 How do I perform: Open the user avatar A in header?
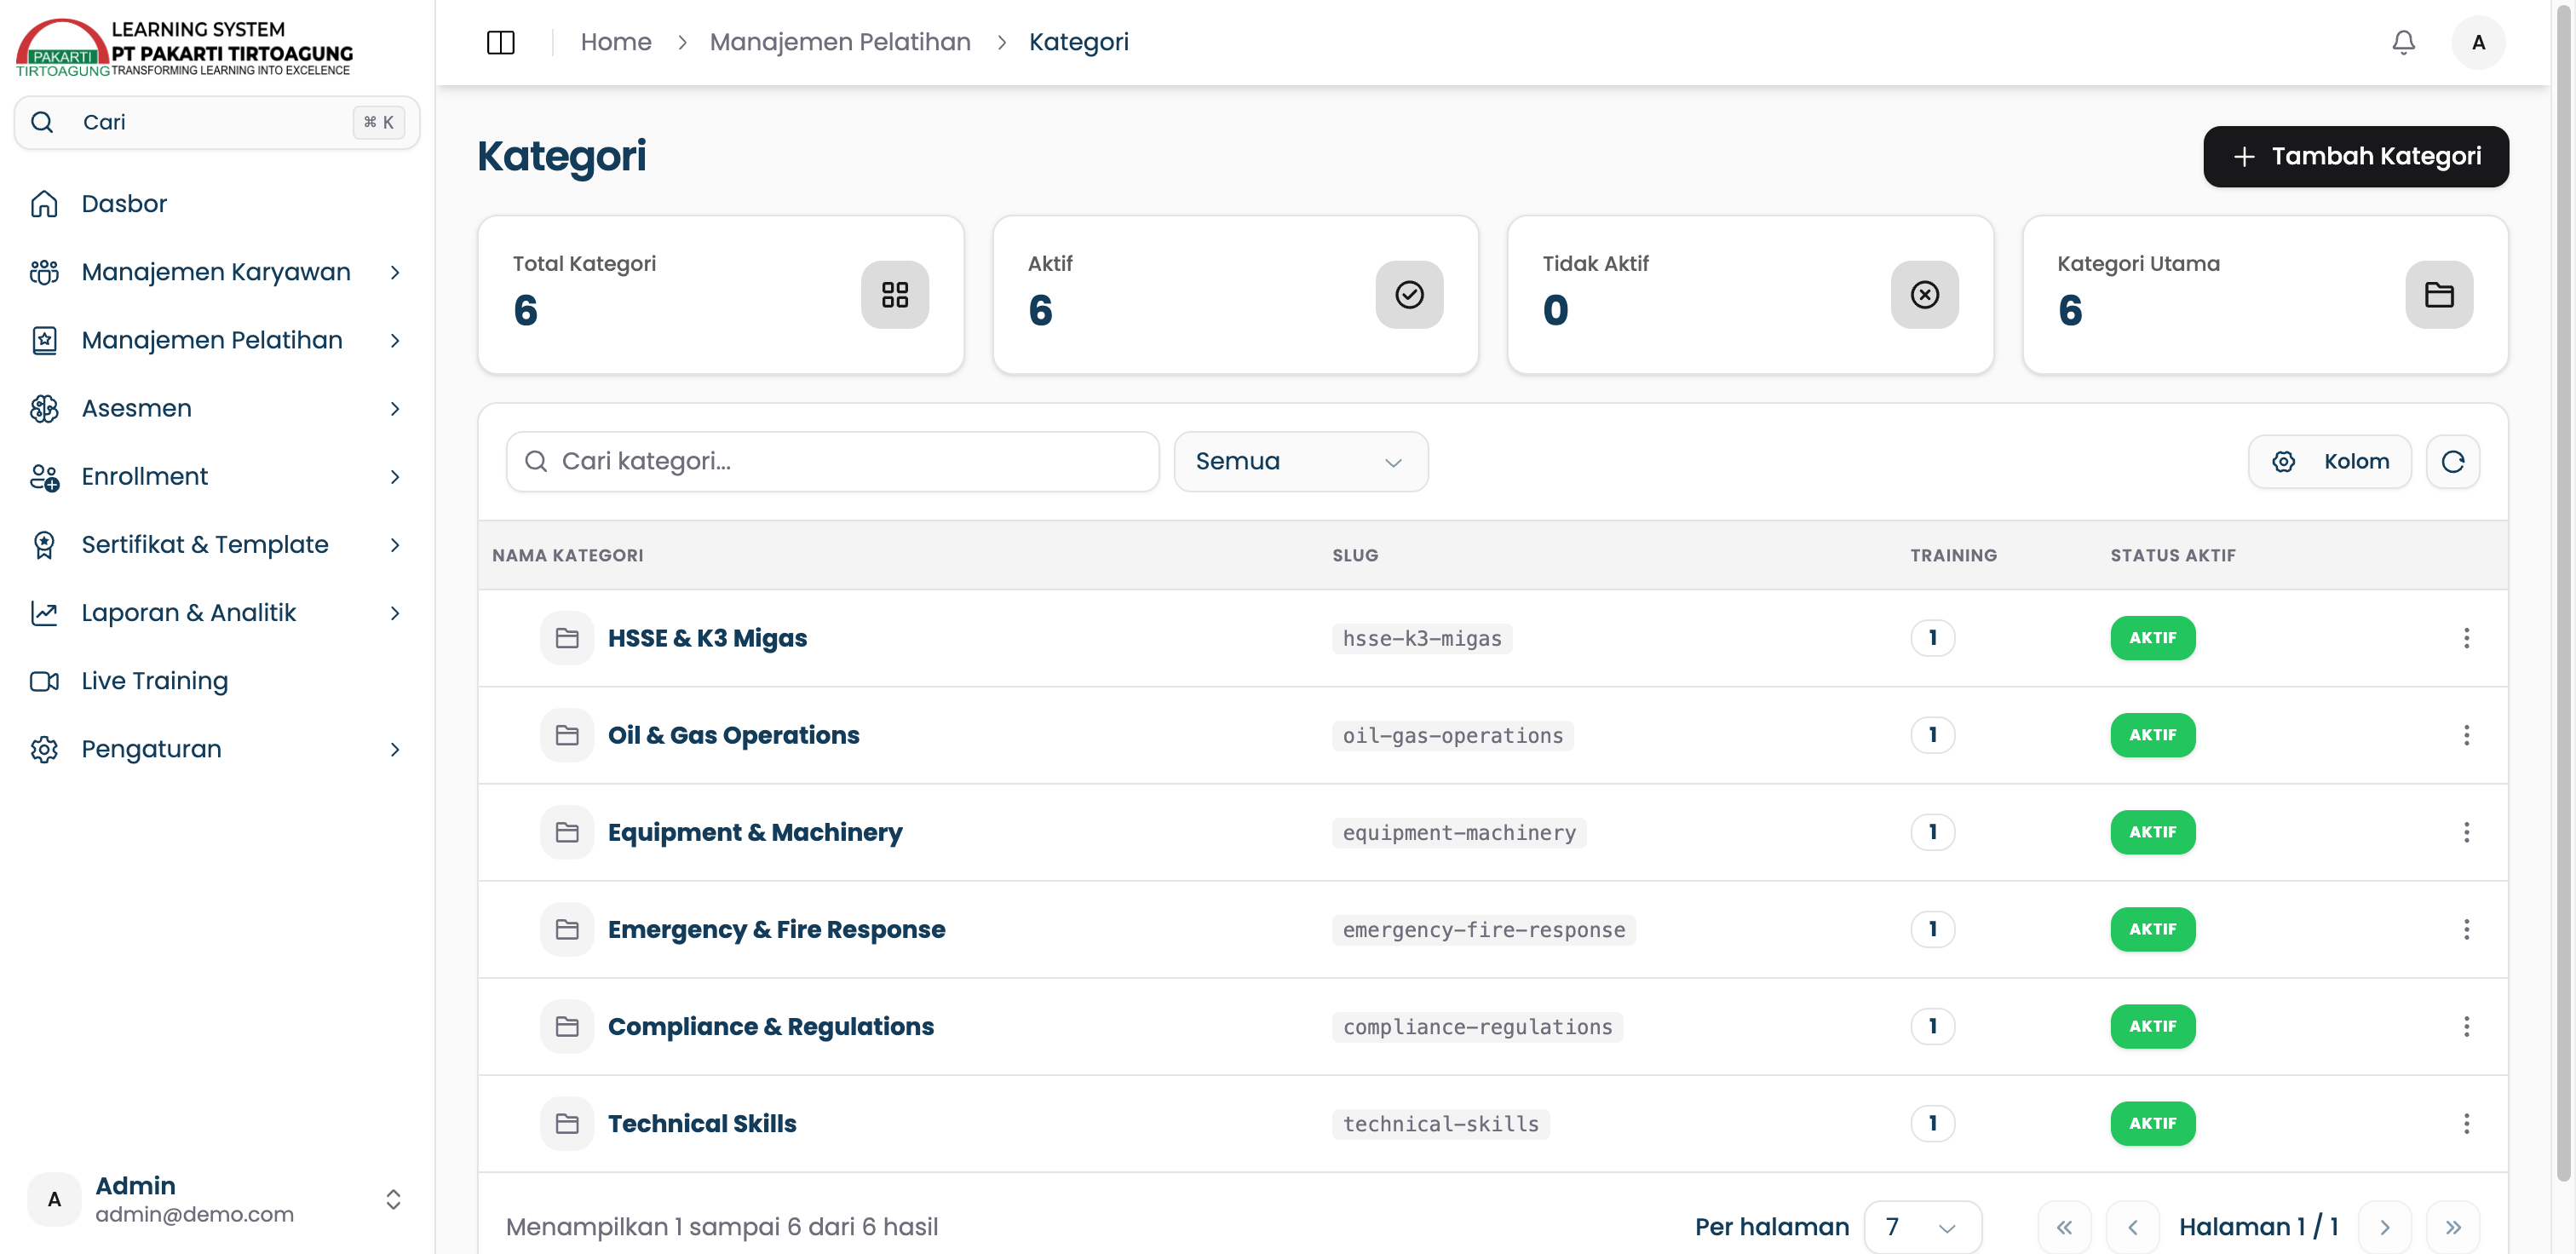(2477, 42)
